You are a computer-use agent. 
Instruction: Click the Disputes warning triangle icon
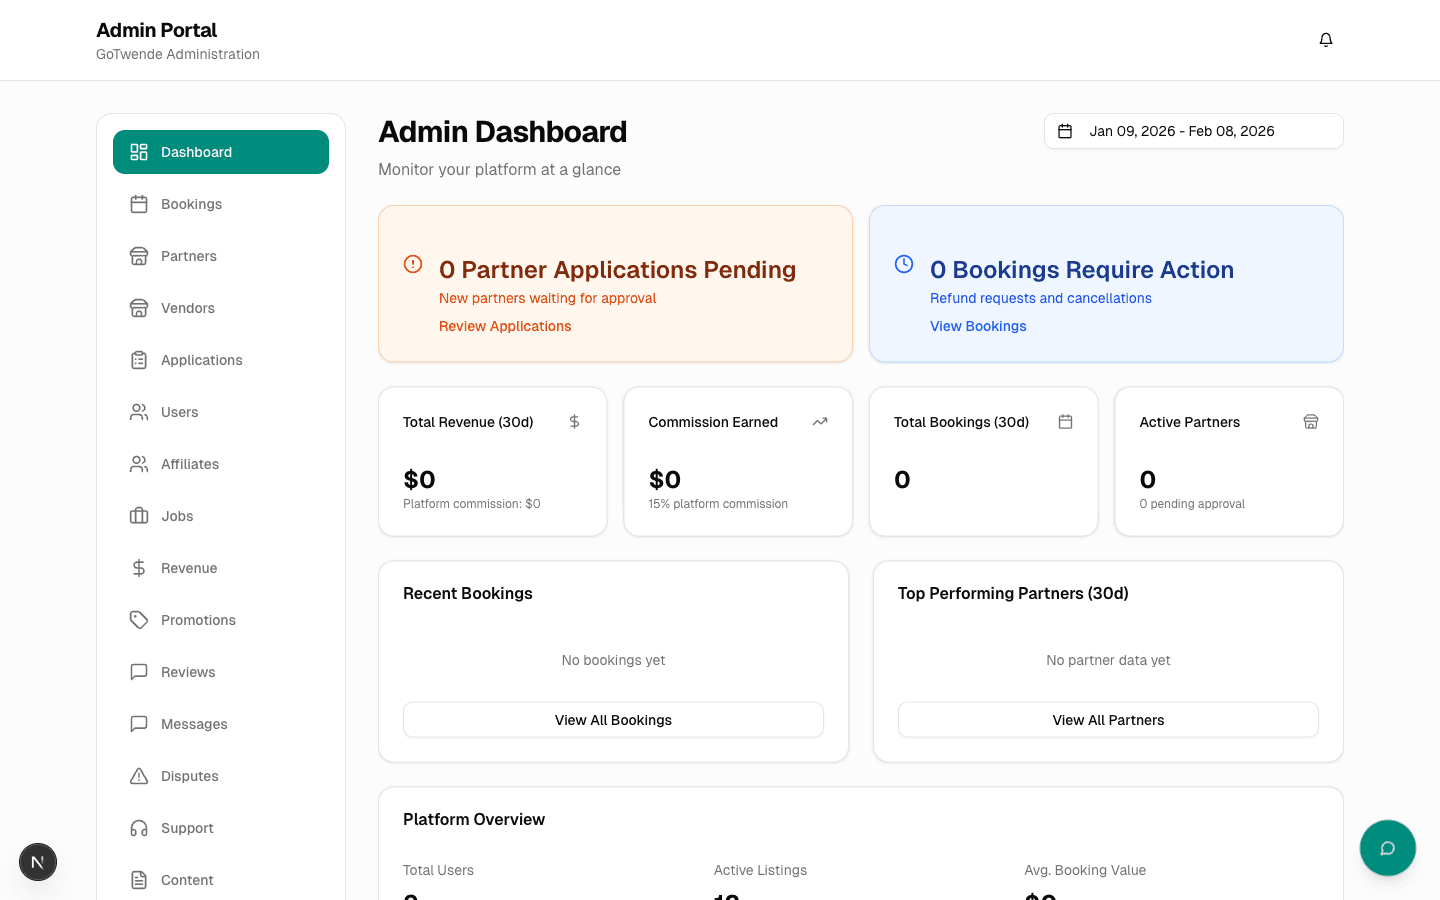138,776
